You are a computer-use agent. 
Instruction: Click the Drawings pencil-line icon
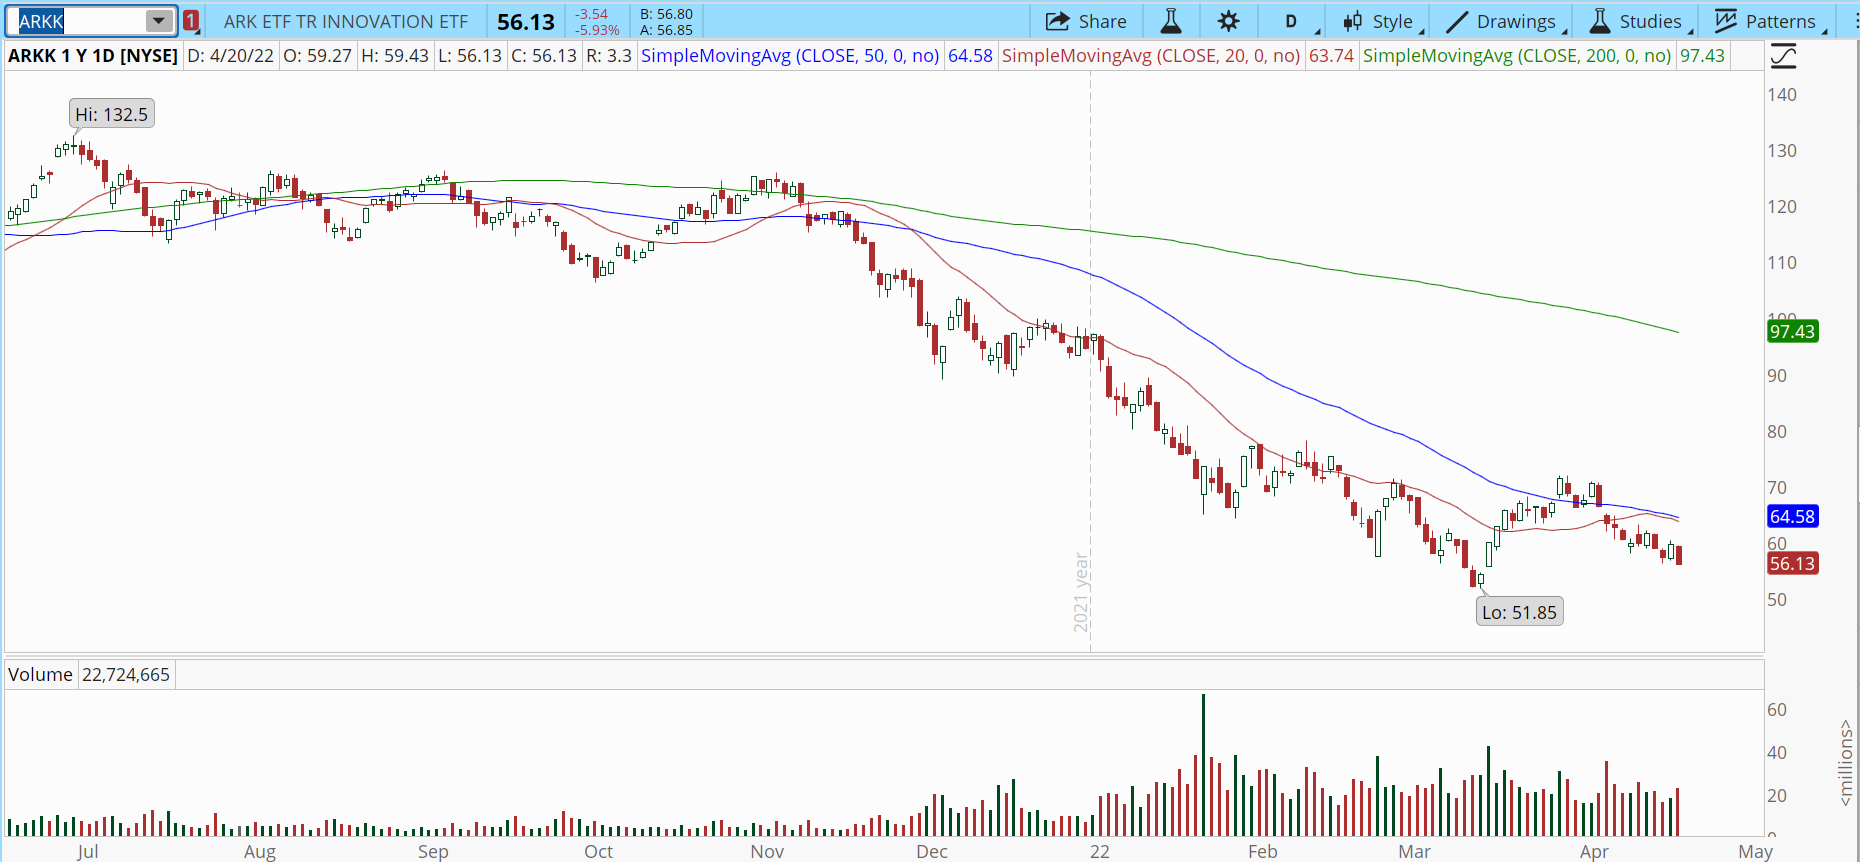coord(1457,21)
